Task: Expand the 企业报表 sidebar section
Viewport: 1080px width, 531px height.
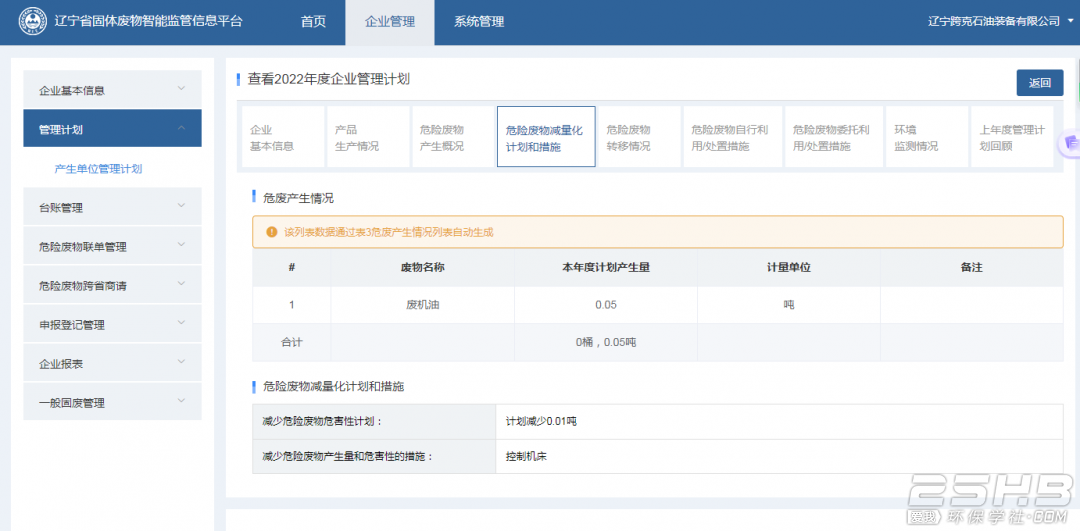Action: pos(112,364)
